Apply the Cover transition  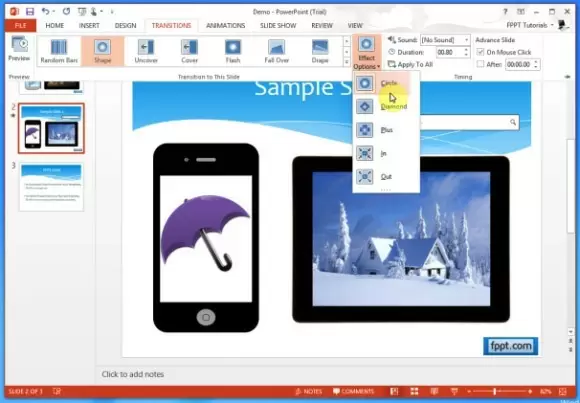[x=189, y=51]
